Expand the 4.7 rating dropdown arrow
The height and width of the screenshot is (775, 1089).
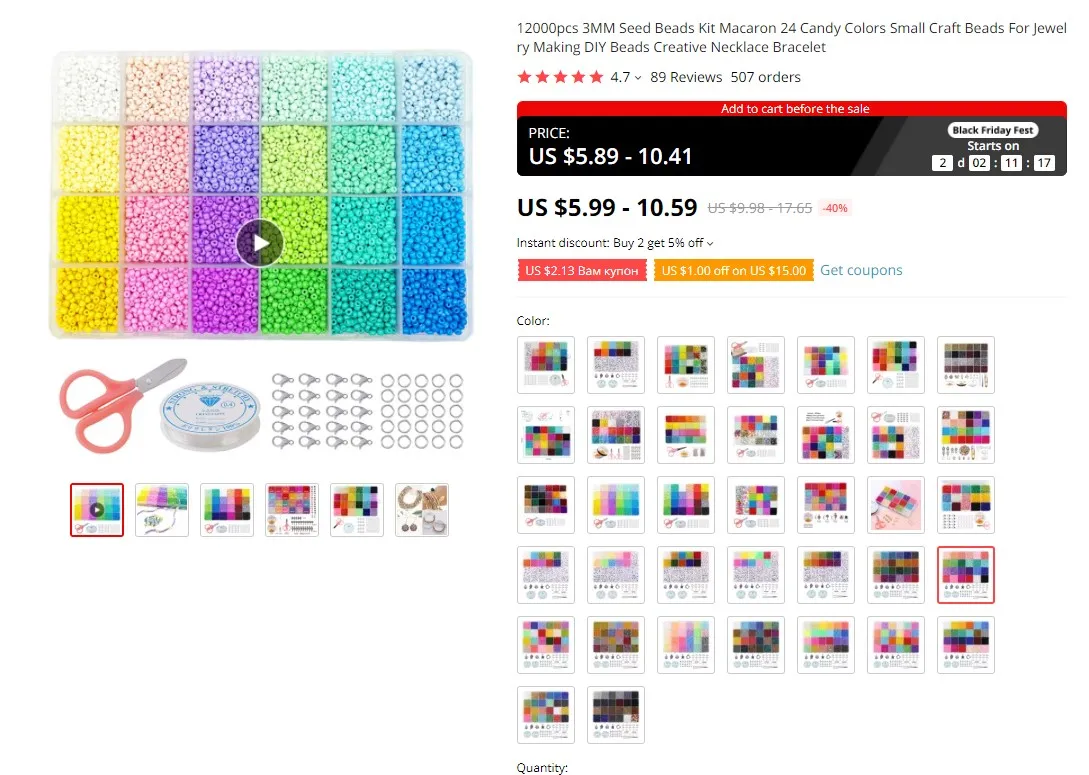click(x=638, y=78)
